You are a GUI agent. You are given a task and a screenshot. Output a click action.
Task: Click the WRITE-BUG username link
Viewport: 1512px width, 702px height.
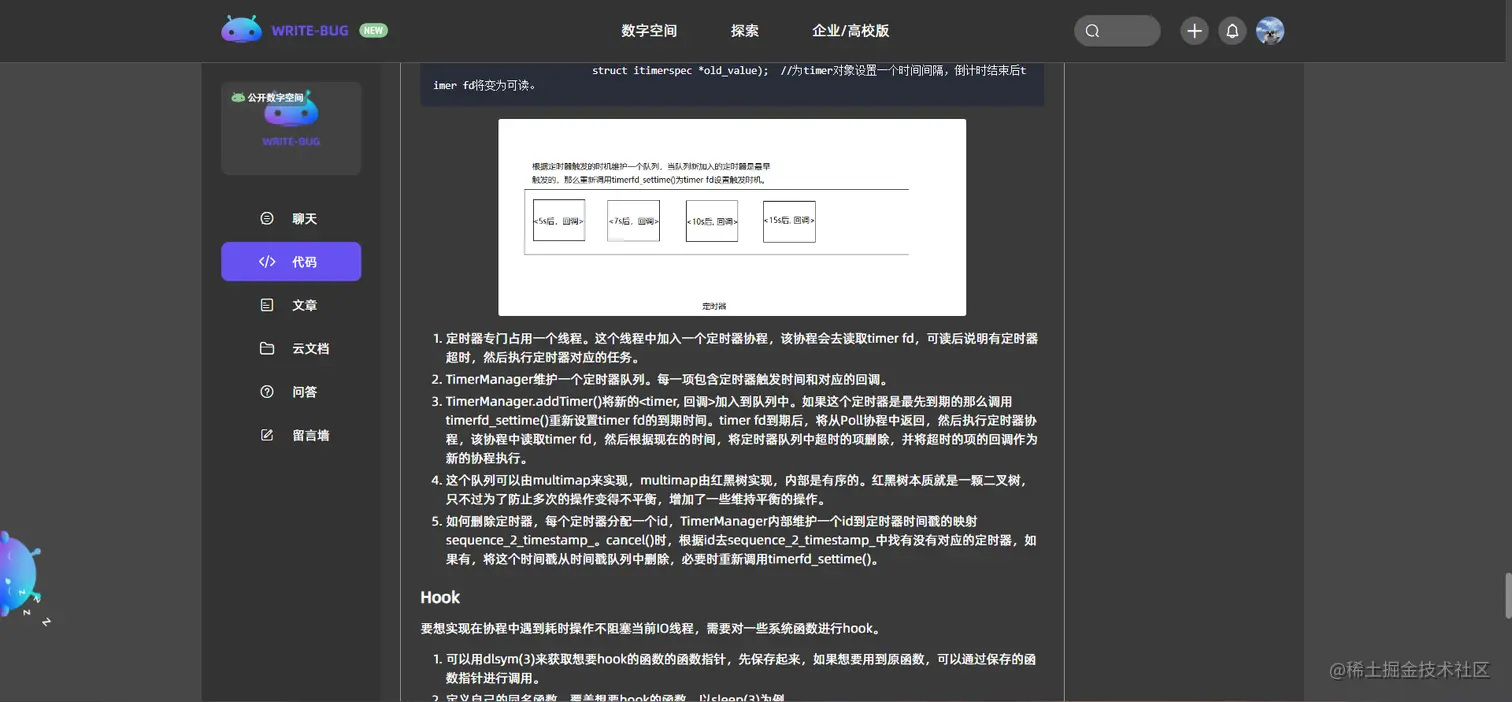pyautogui.click(x=290, y=141)
